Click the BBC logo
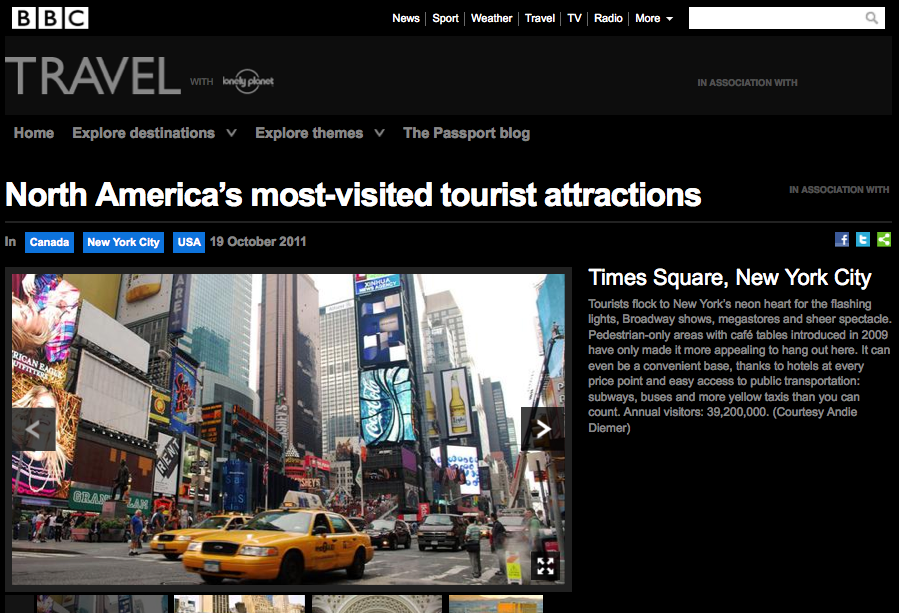899x613 pixels. (x=50, y=18)
